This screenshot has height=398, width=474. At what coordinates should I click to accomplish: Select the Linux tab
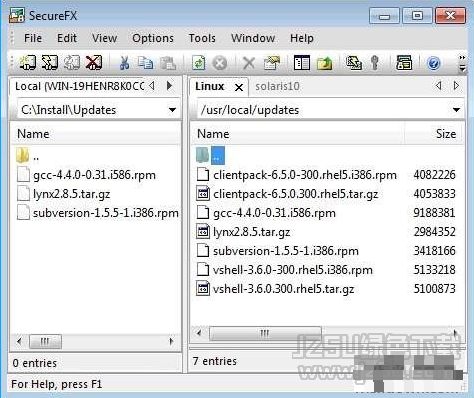pos(209,86)
